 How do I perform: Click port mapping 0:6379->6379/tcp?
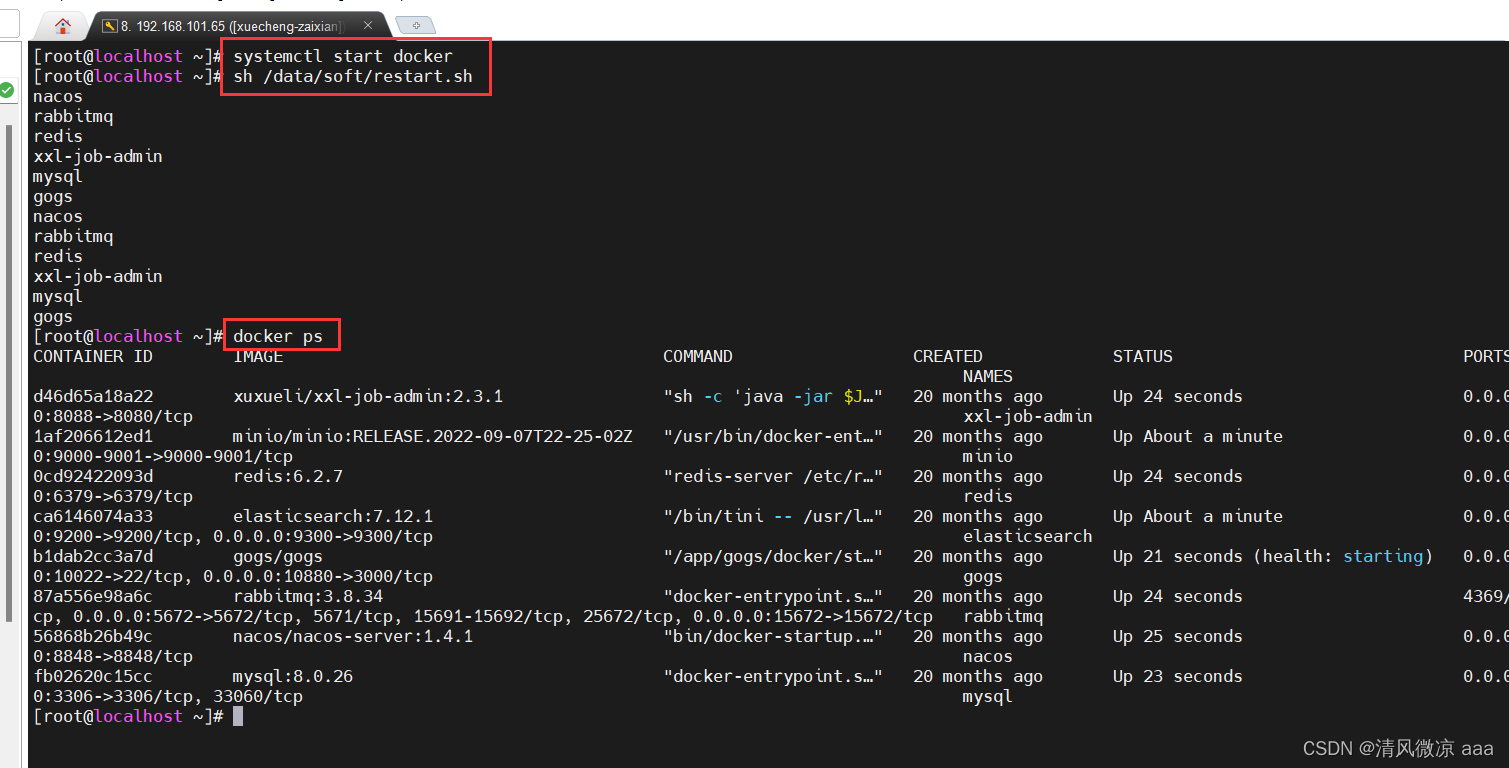[113, 496]
